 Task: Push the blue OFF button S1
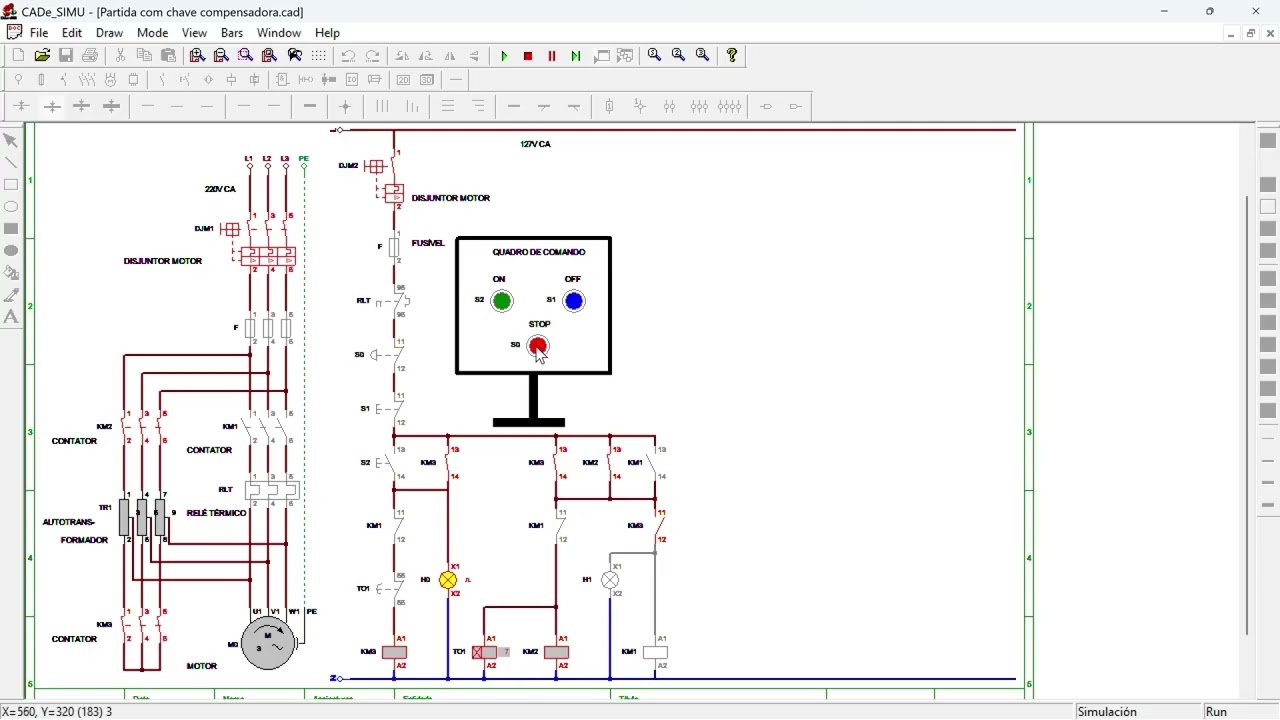[574, 301]
